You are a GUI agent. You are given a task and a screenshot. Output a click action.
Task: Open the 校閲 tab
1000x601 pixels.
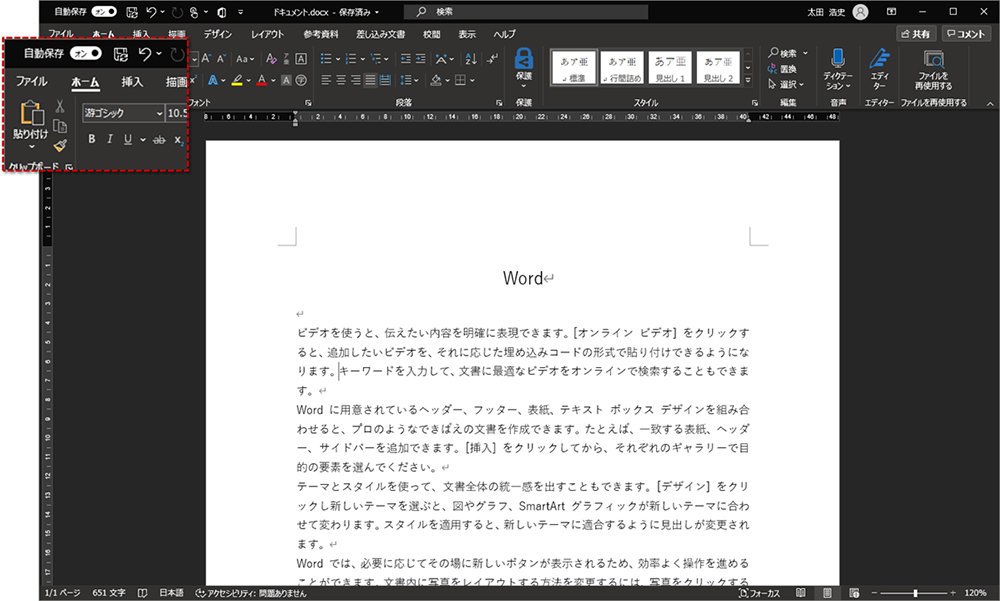432,34
